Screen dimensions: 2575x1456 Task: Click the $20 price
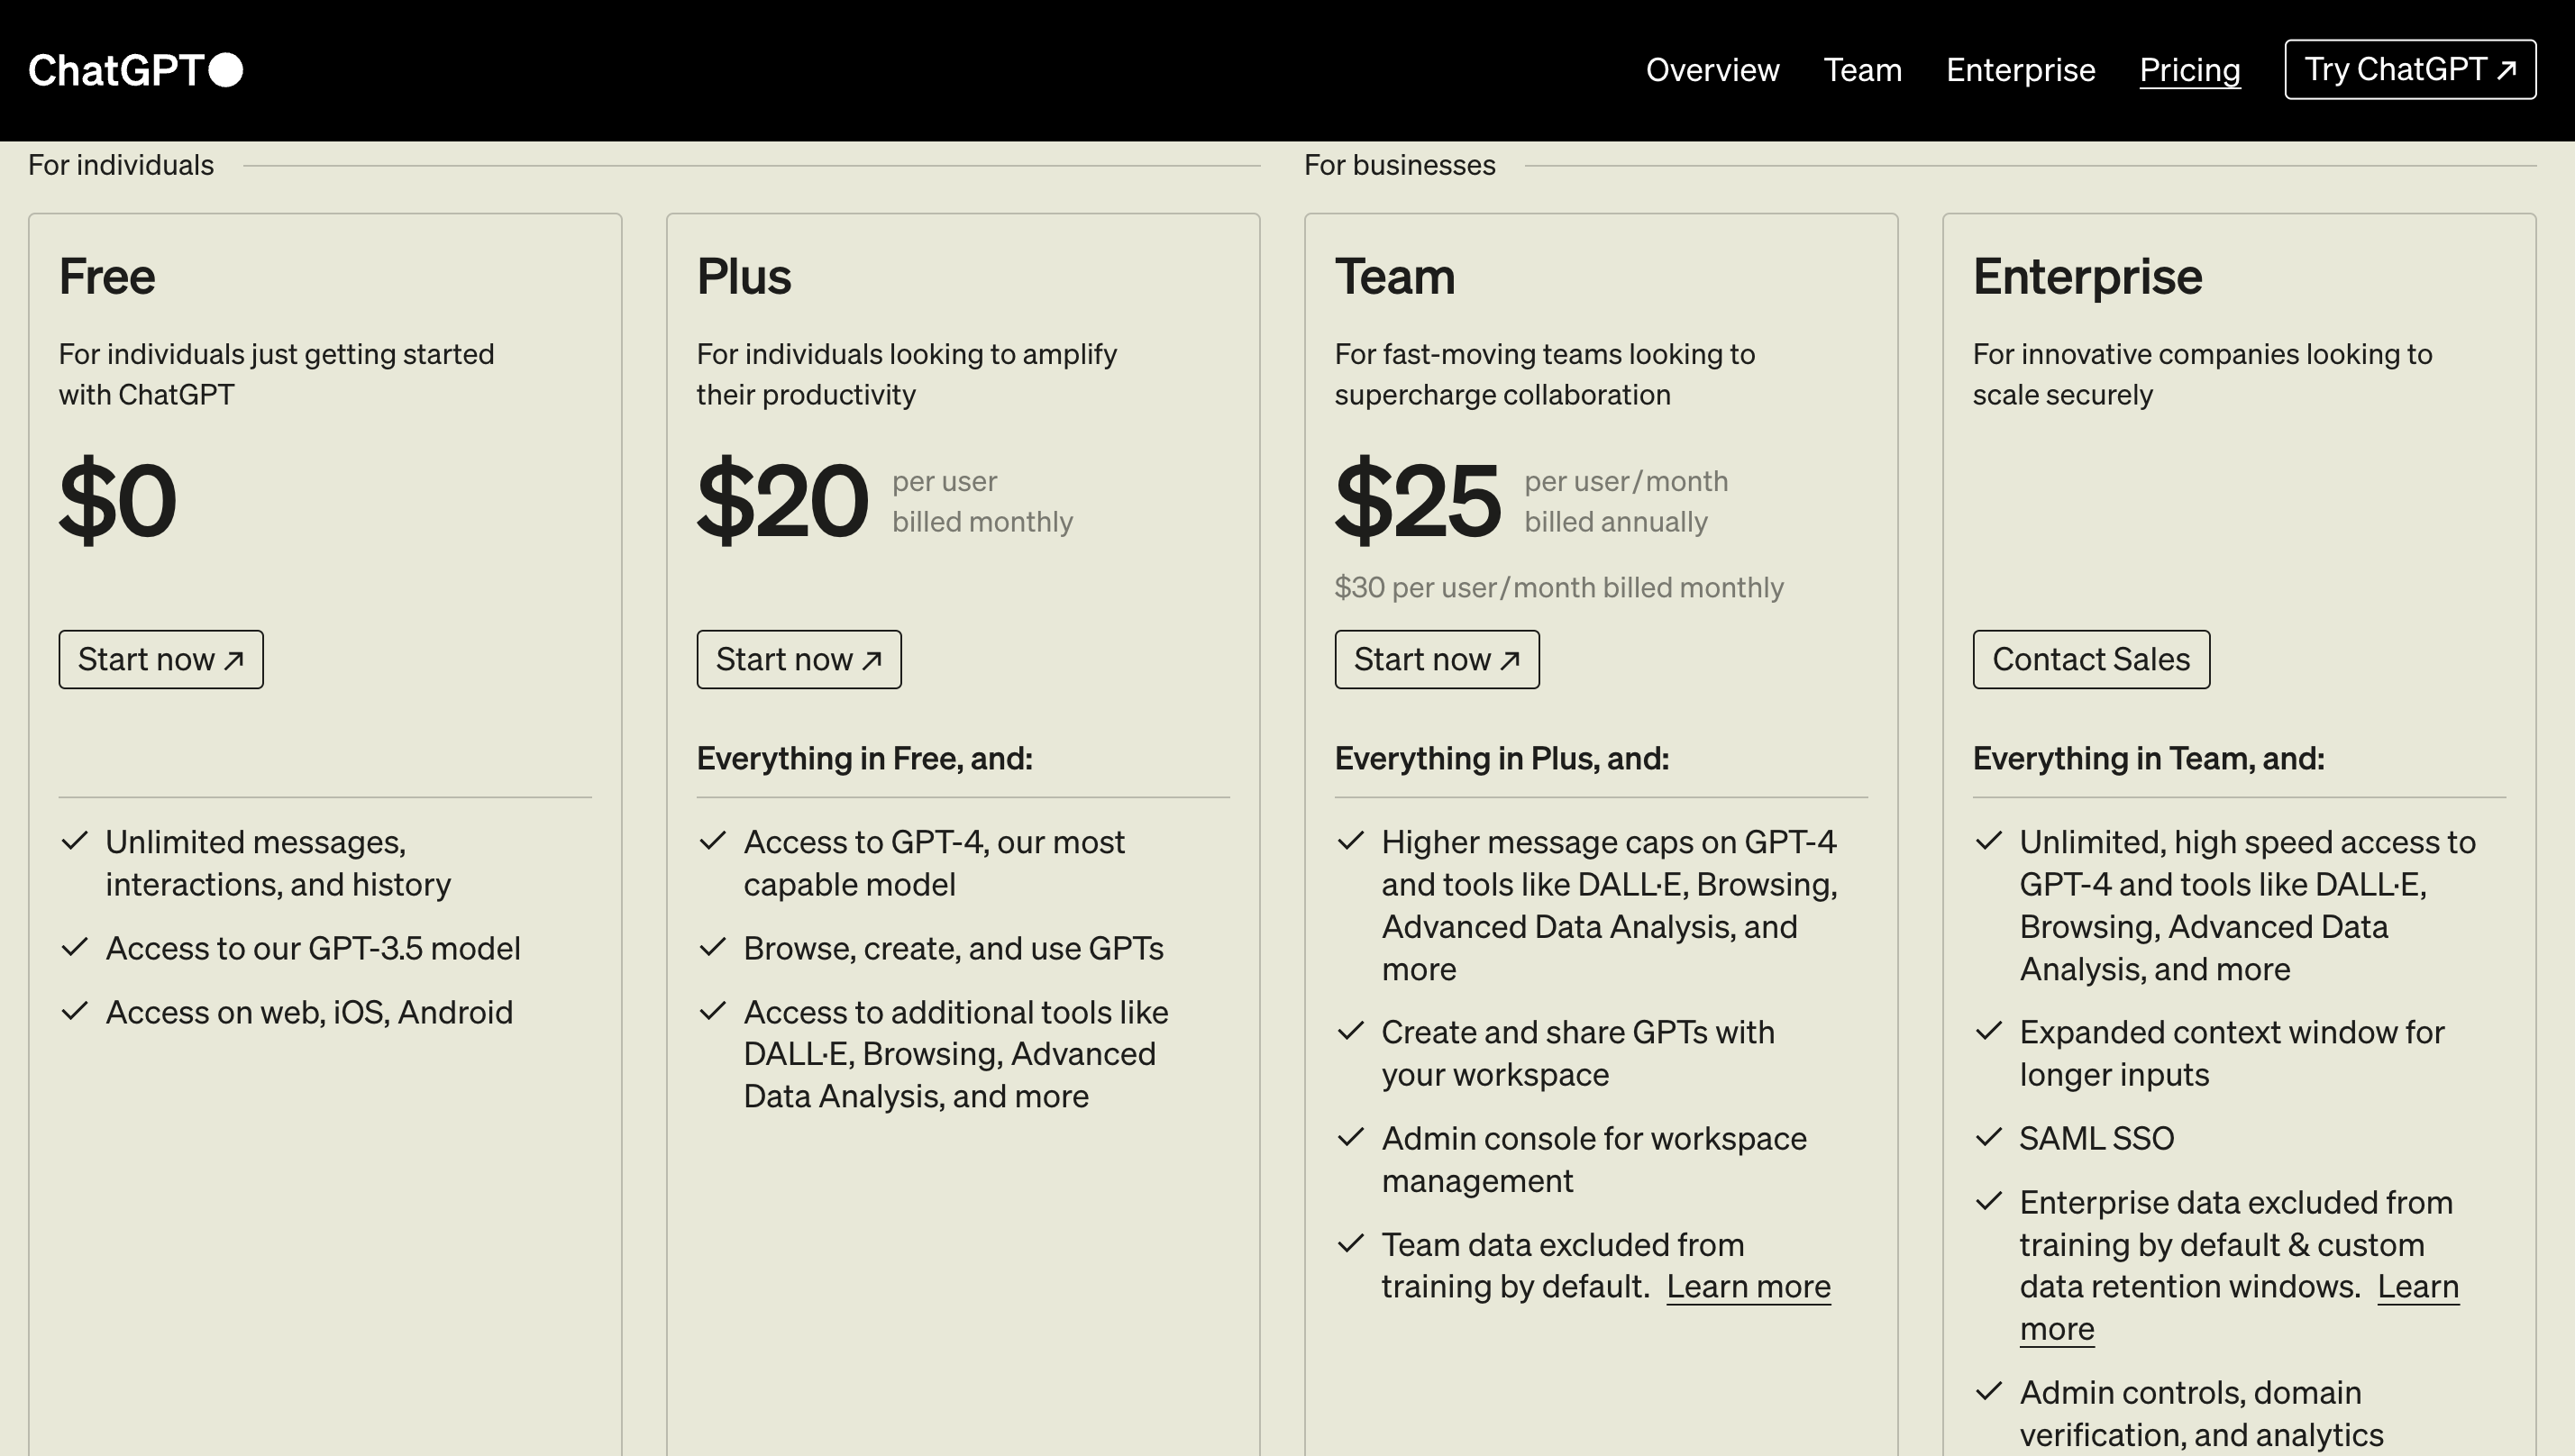point(782,500)
